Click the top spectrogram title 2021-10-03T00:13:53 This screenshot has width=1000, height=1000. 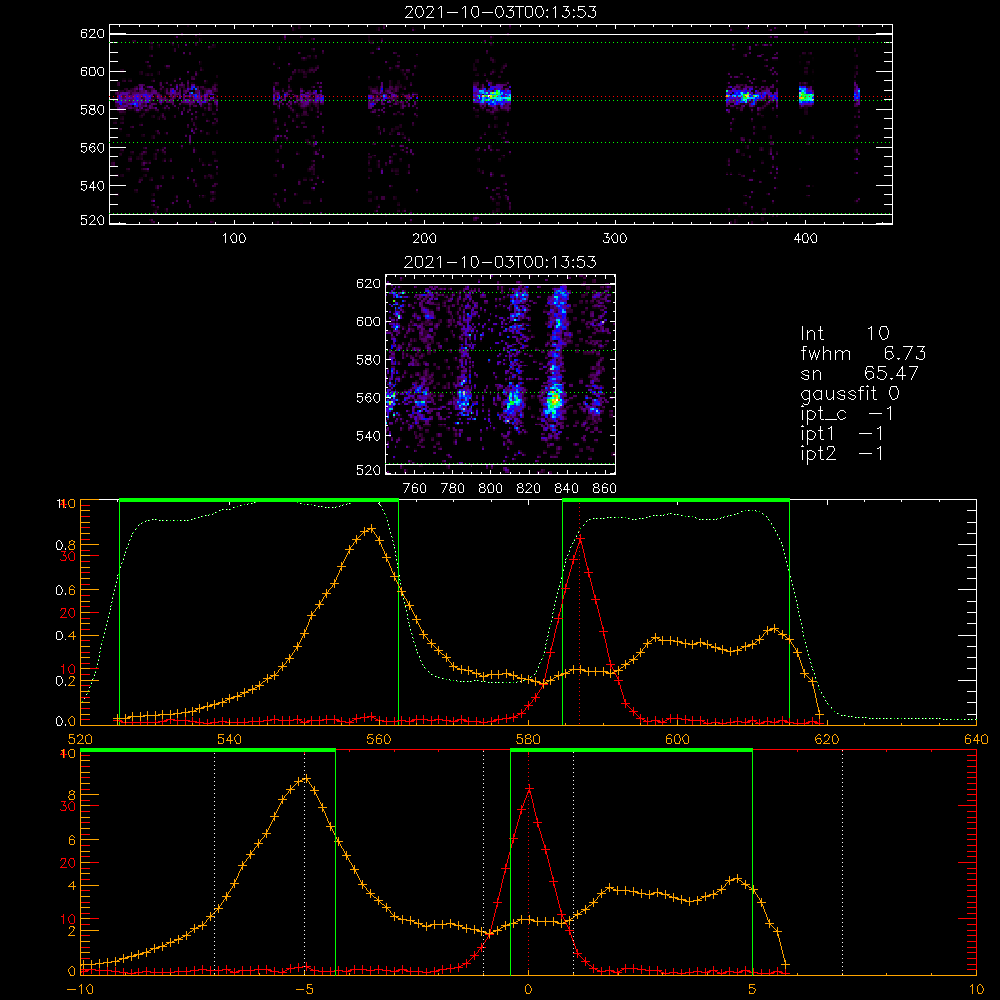click(501, 12)
